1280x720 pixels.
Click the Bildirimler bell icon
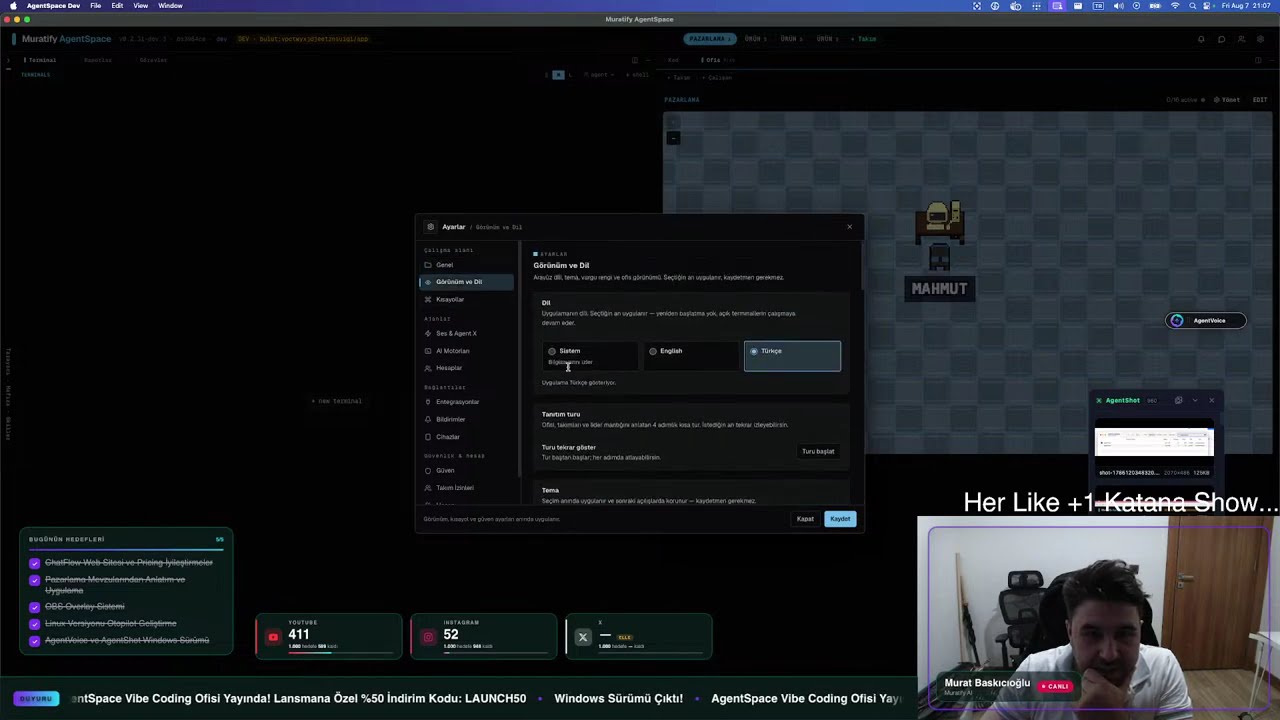[x=428, y=419]
